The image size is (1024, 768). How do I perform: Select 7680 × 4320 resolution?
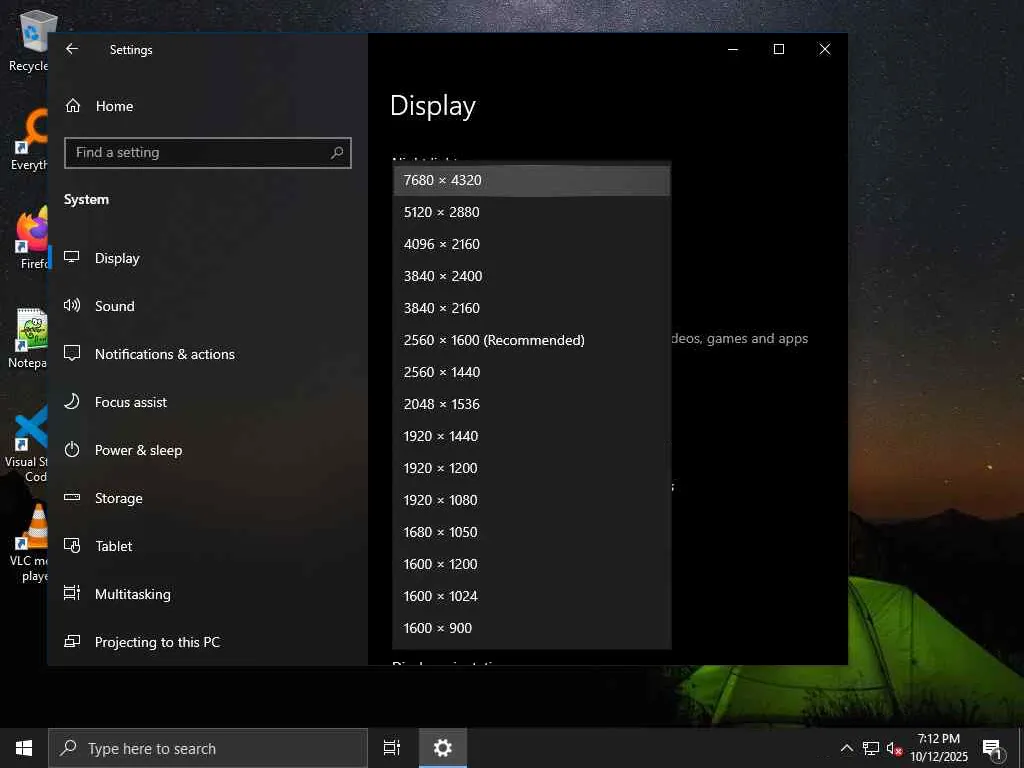[x=532, y=180]
